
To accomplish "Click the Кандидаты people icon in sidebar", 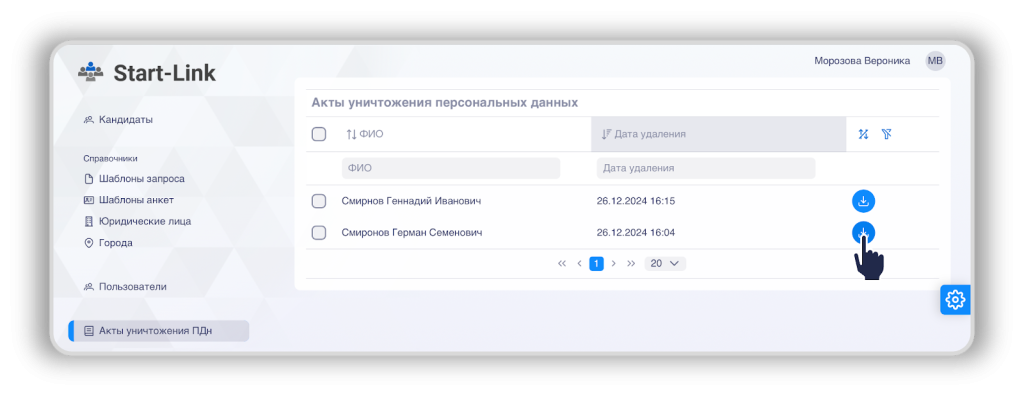I will [x=89, y=120].
